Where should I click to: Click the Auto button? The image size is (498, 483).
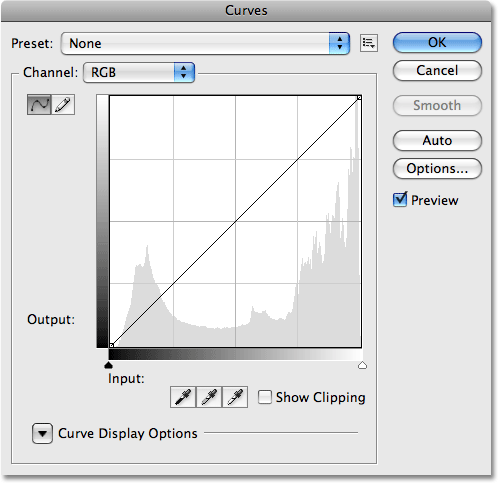coord(437,141)
